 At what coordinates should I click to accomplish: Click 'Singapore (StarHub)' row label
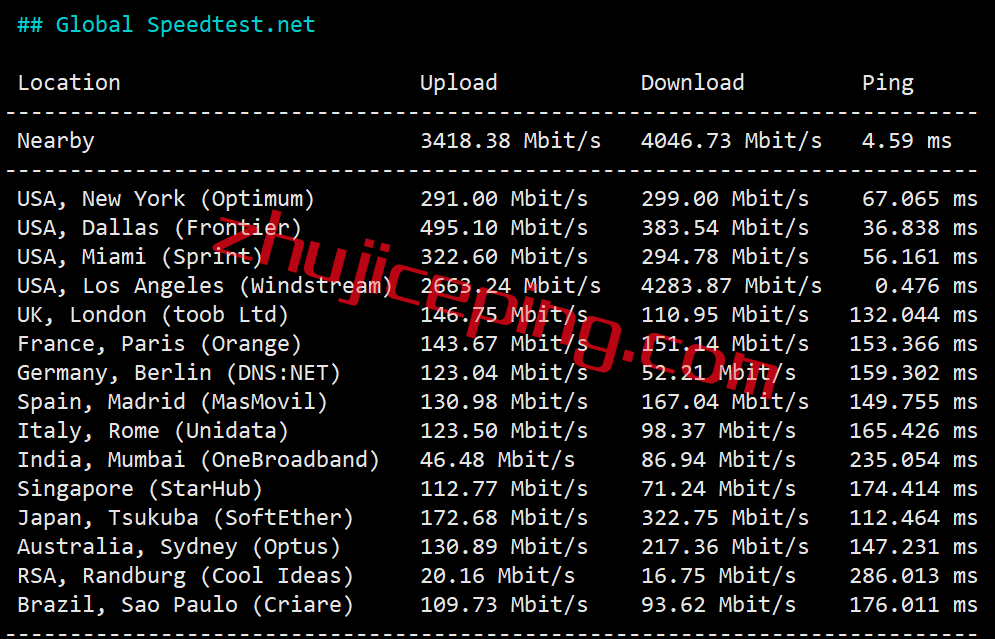click(x=140, y=489)
